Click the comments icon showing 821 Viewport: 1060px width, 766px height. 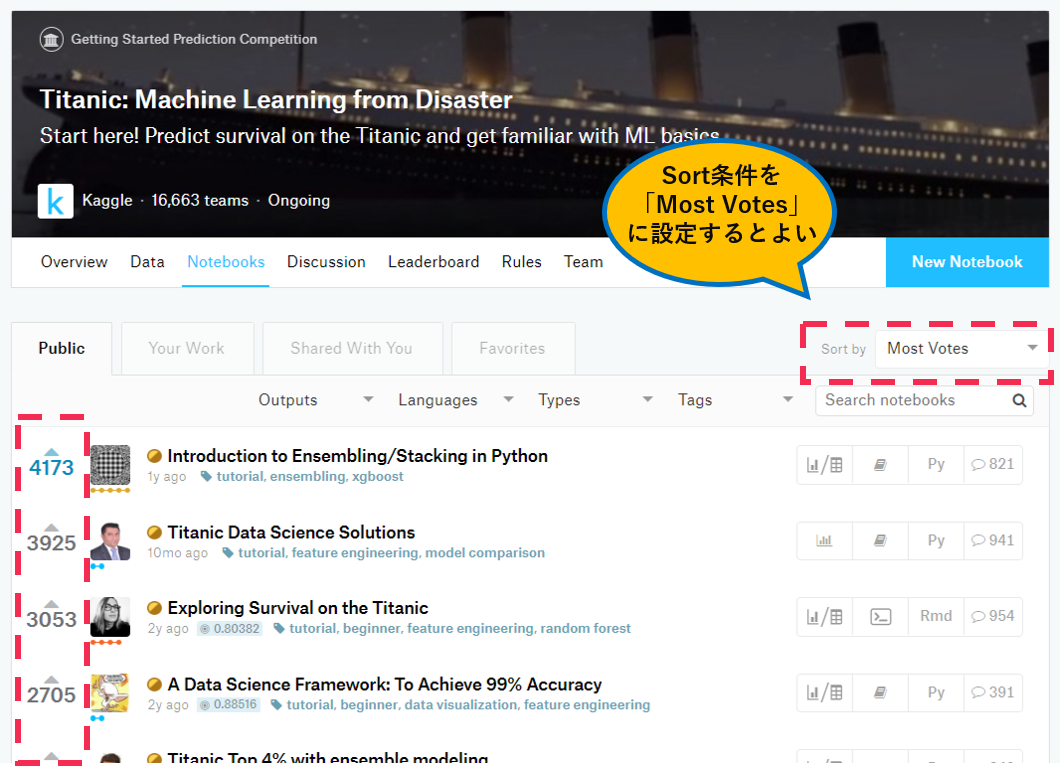point(978,464)
